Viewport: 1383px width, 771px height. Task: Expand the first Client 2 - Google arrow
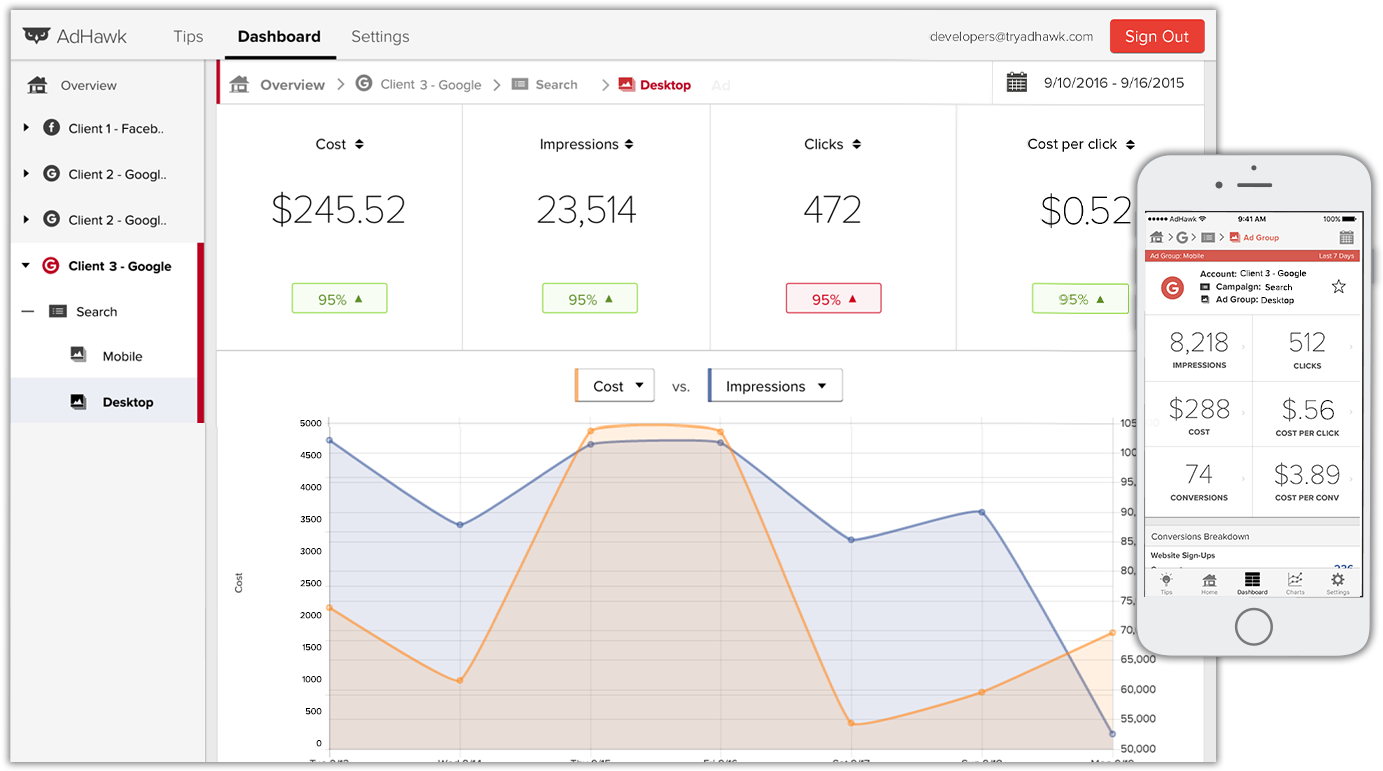(26, 174)
